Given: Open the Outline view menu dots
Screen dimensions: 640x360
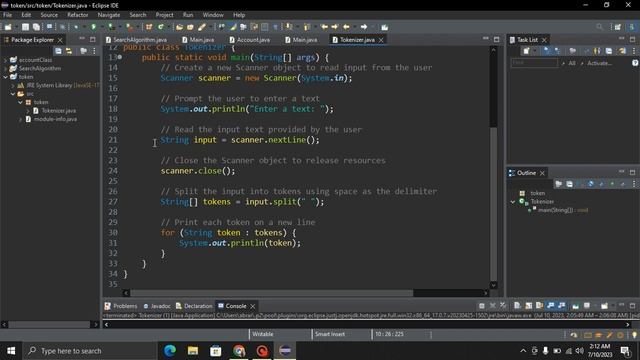Looking at the screenshot, I should [634, 184].
